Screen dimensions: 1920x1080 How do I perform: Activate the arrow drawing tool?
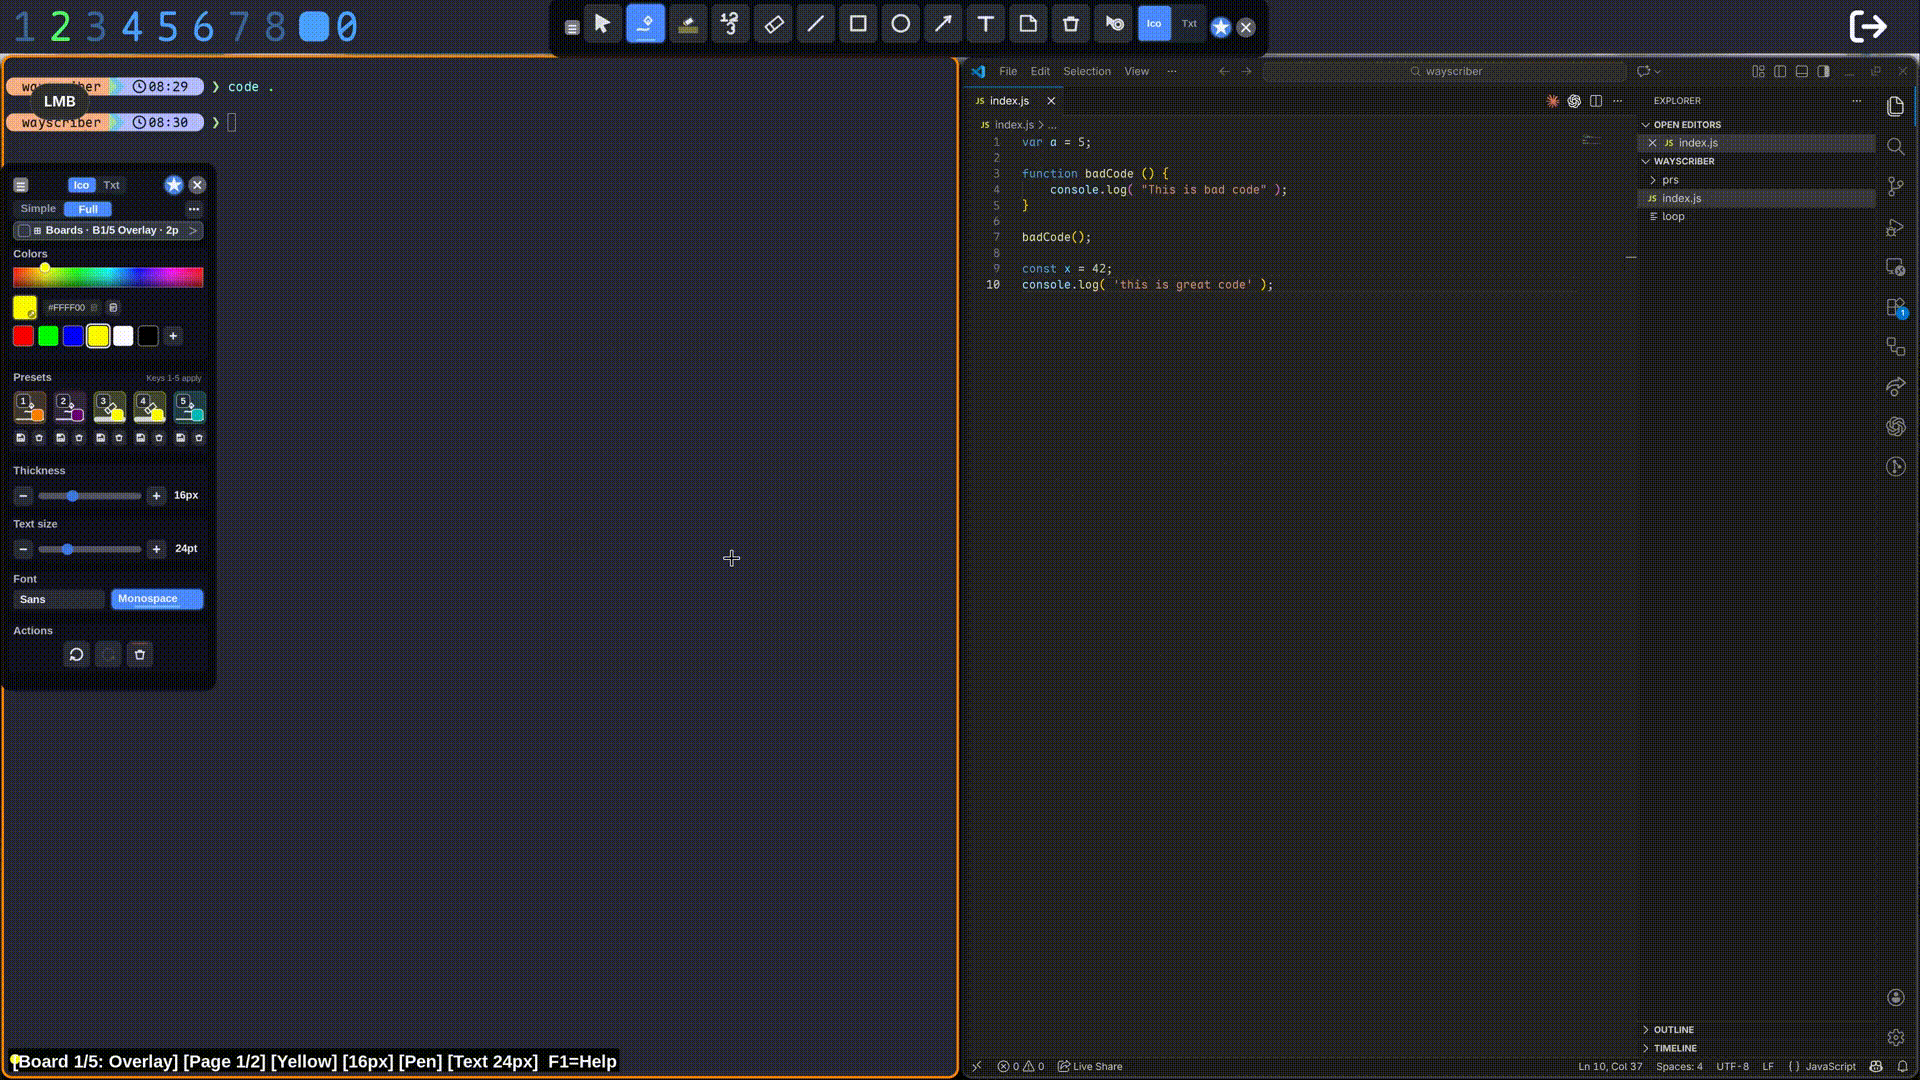(x=943, y=25)
